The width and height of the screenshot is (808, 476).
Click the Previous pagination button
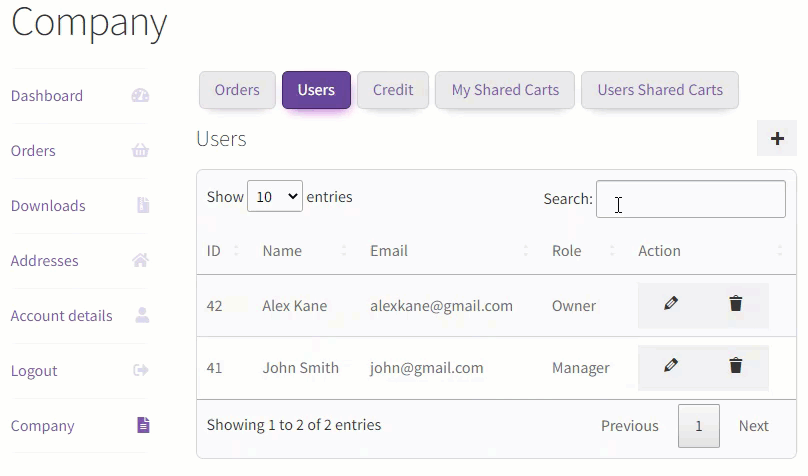pyautogui.click(x=630, y=426)
